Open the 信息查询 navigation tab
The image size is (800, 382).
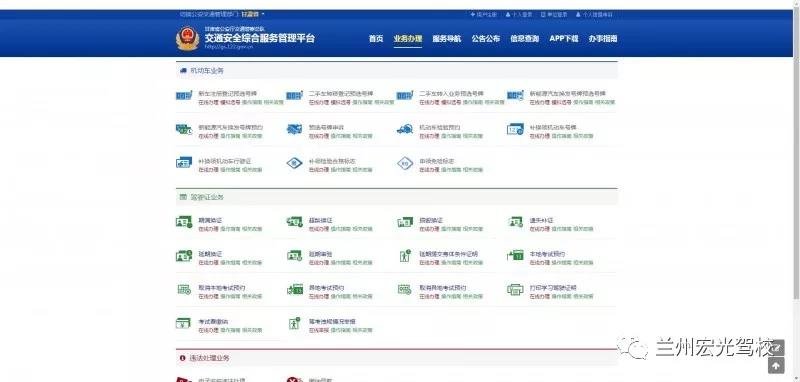pos(524,38)
